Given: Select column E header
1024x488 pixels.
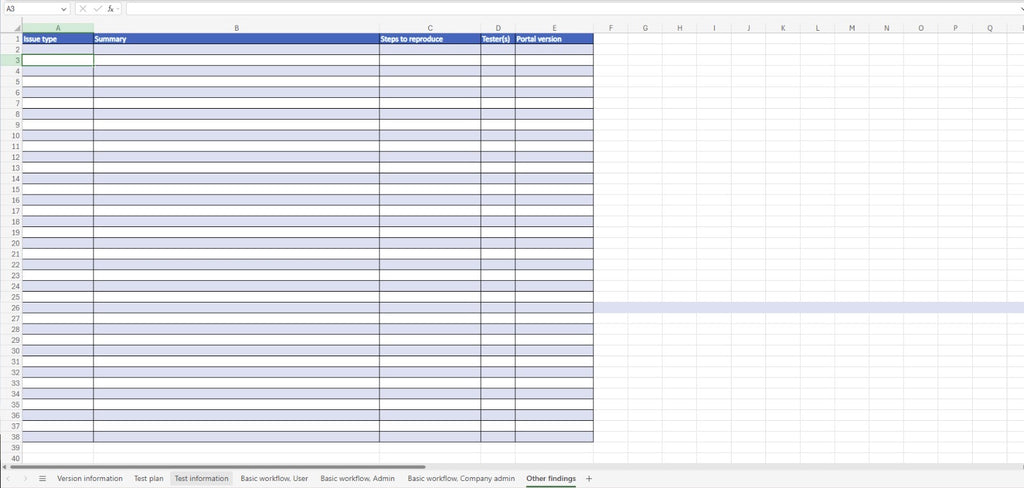Looking at the screenshot, I should point(554,28).
